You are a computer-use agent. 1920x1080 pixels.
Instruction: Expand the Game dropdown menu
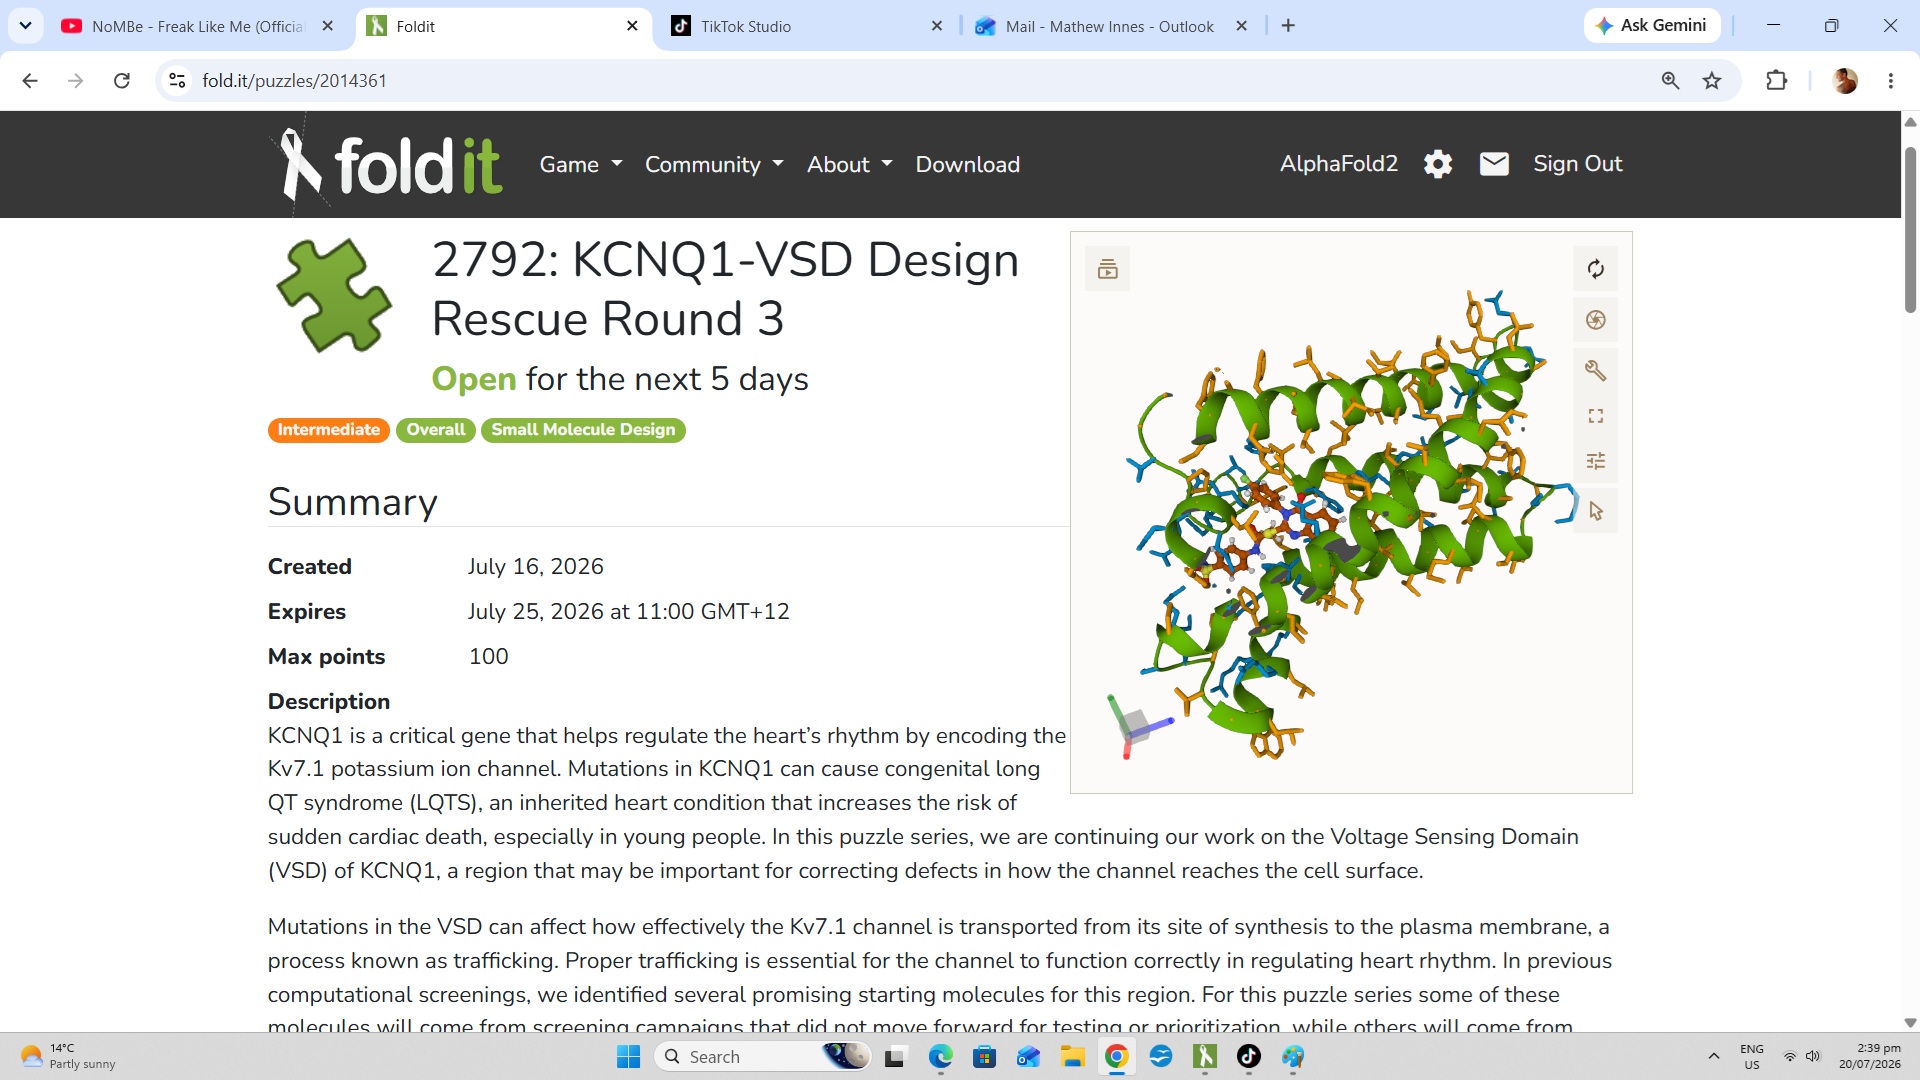[x=581, y=165]
